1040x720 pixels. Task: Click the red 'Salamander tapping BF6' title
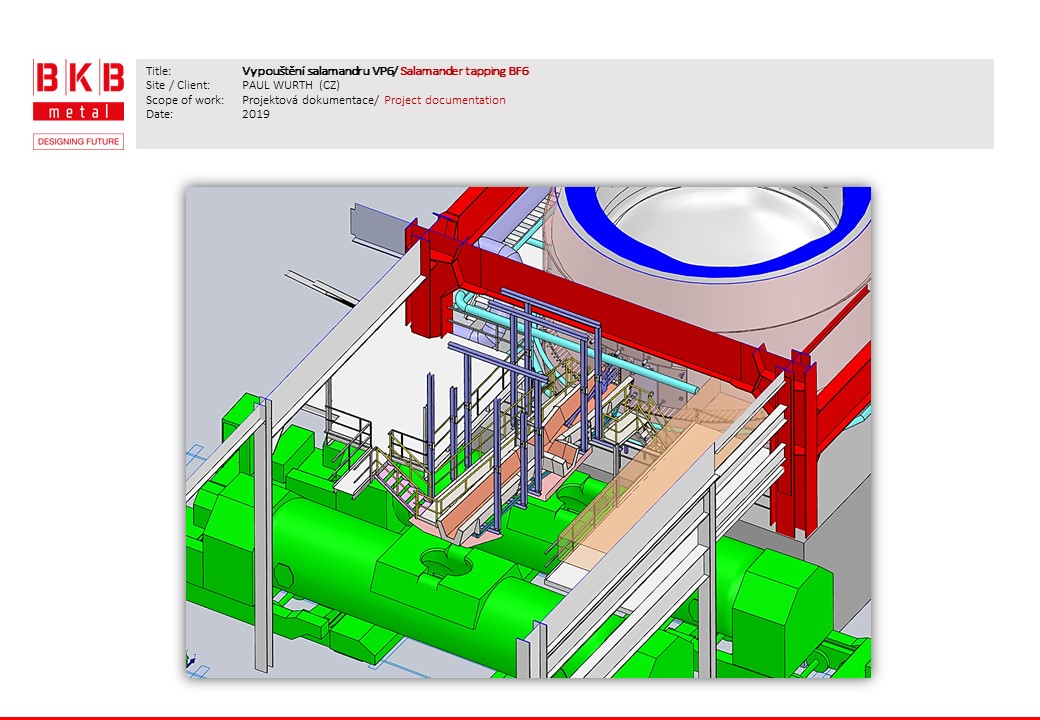tap(464, 71)
